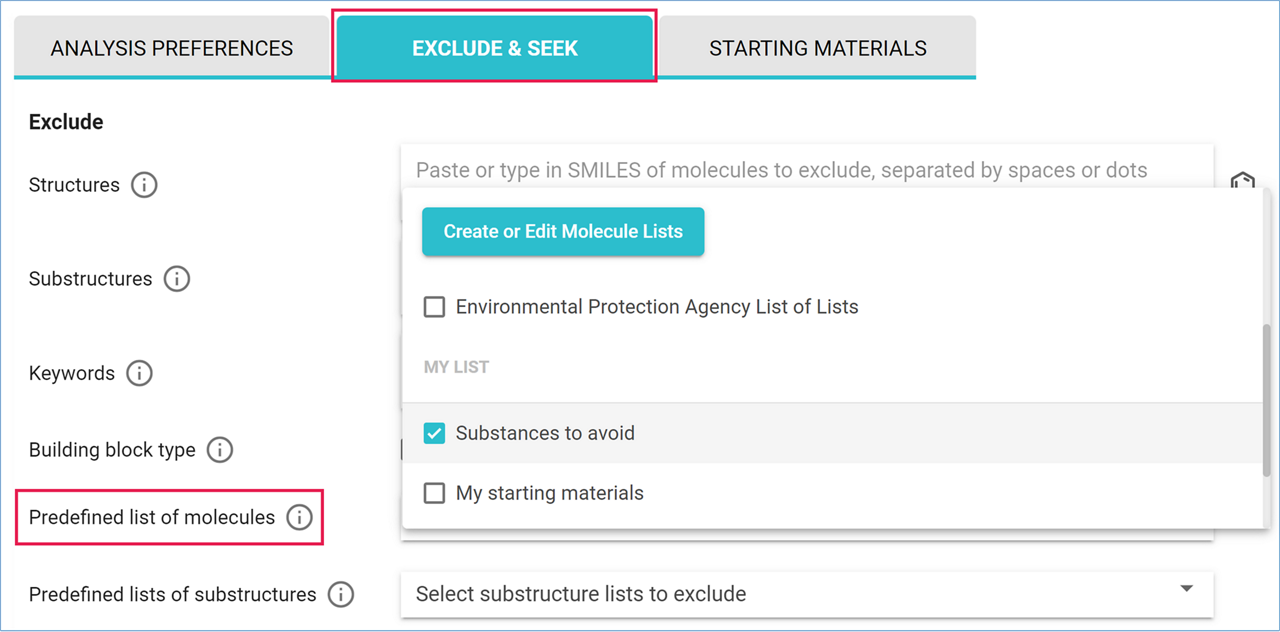
Task: Click info icon for Predefined list of molecules
Action: 299,517
